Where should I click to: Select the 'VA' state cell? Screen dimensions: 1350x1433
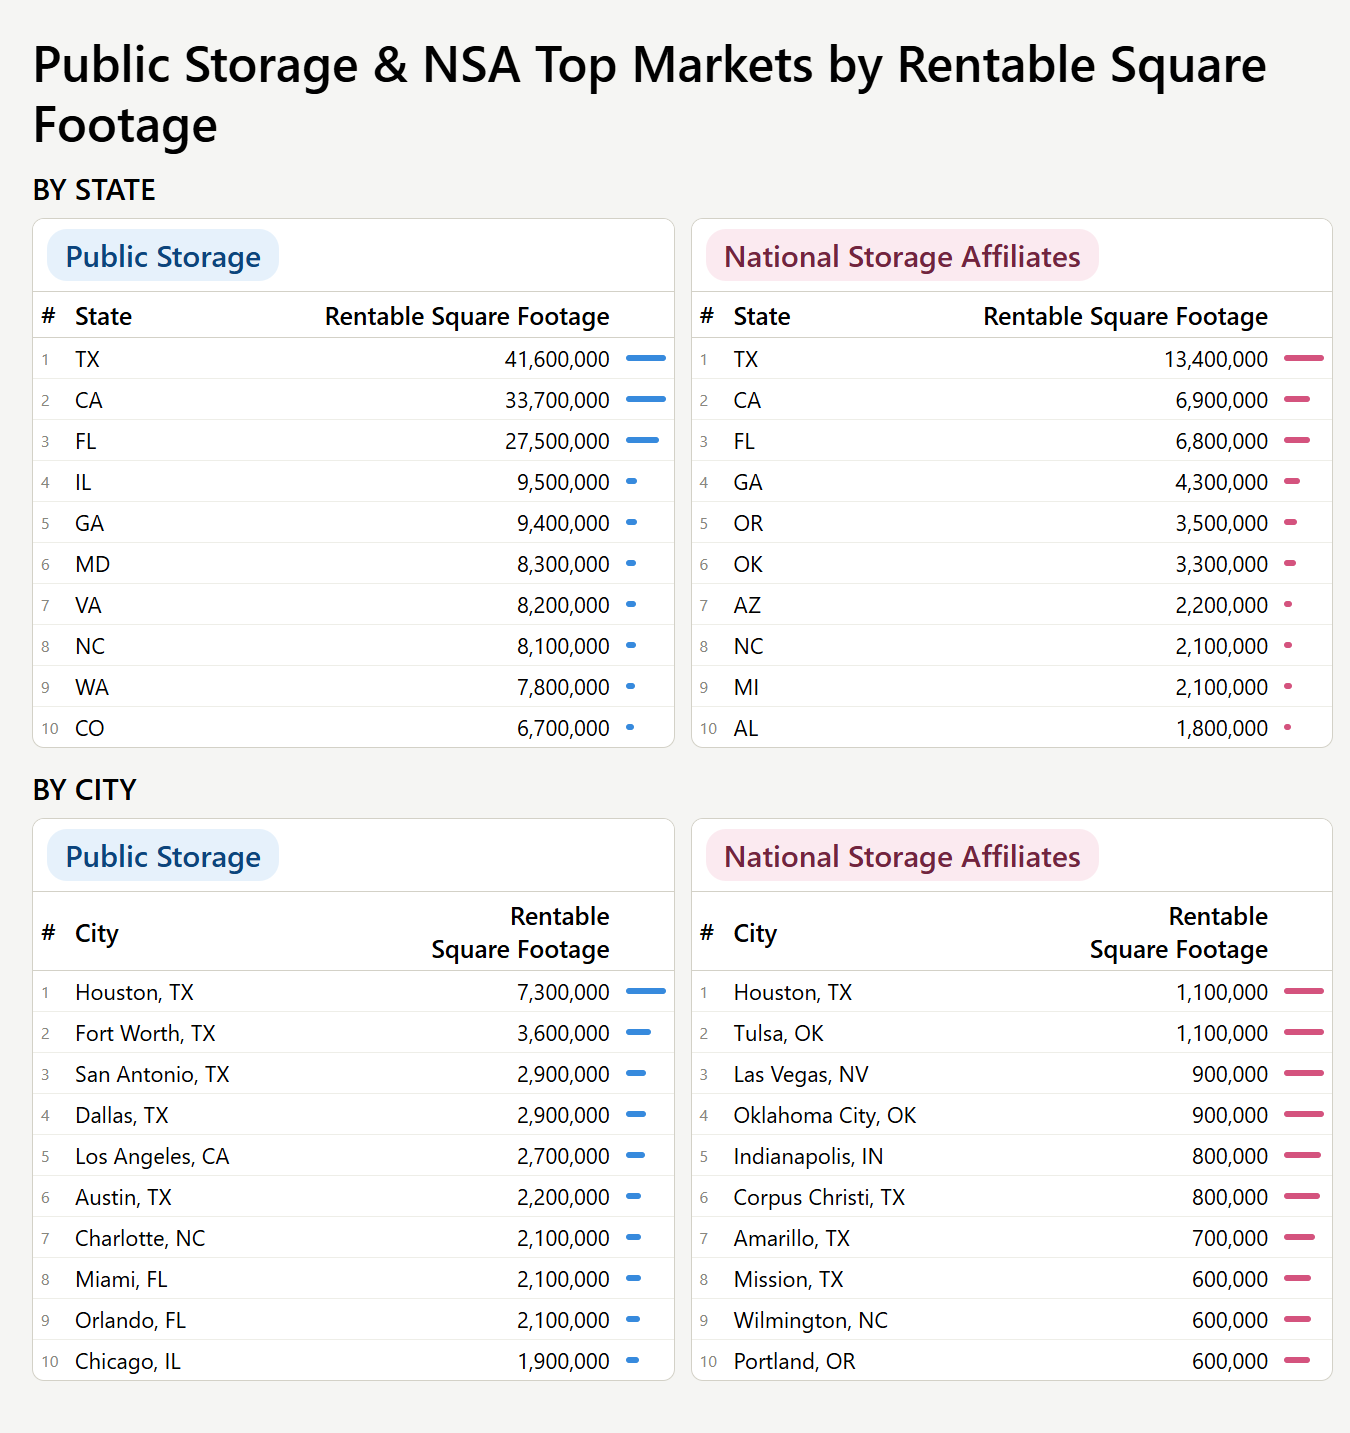pos(88,605)
